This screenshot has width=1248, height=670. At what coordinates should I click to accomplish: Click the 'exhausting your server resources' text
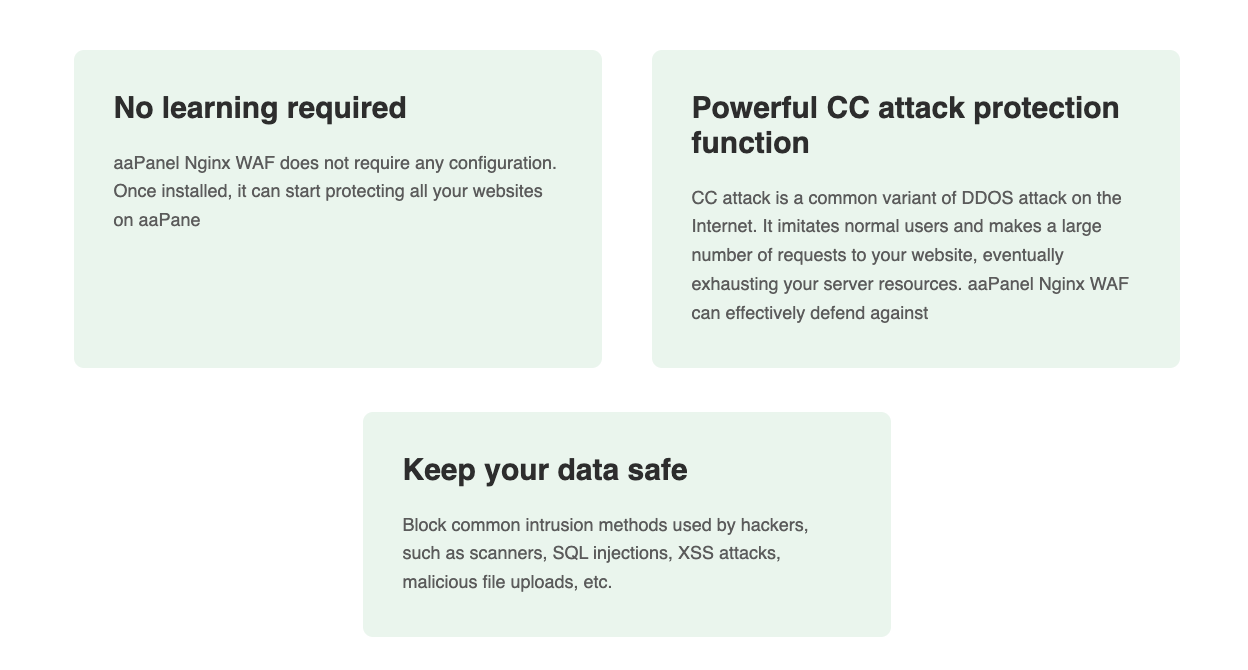point(826,284)
